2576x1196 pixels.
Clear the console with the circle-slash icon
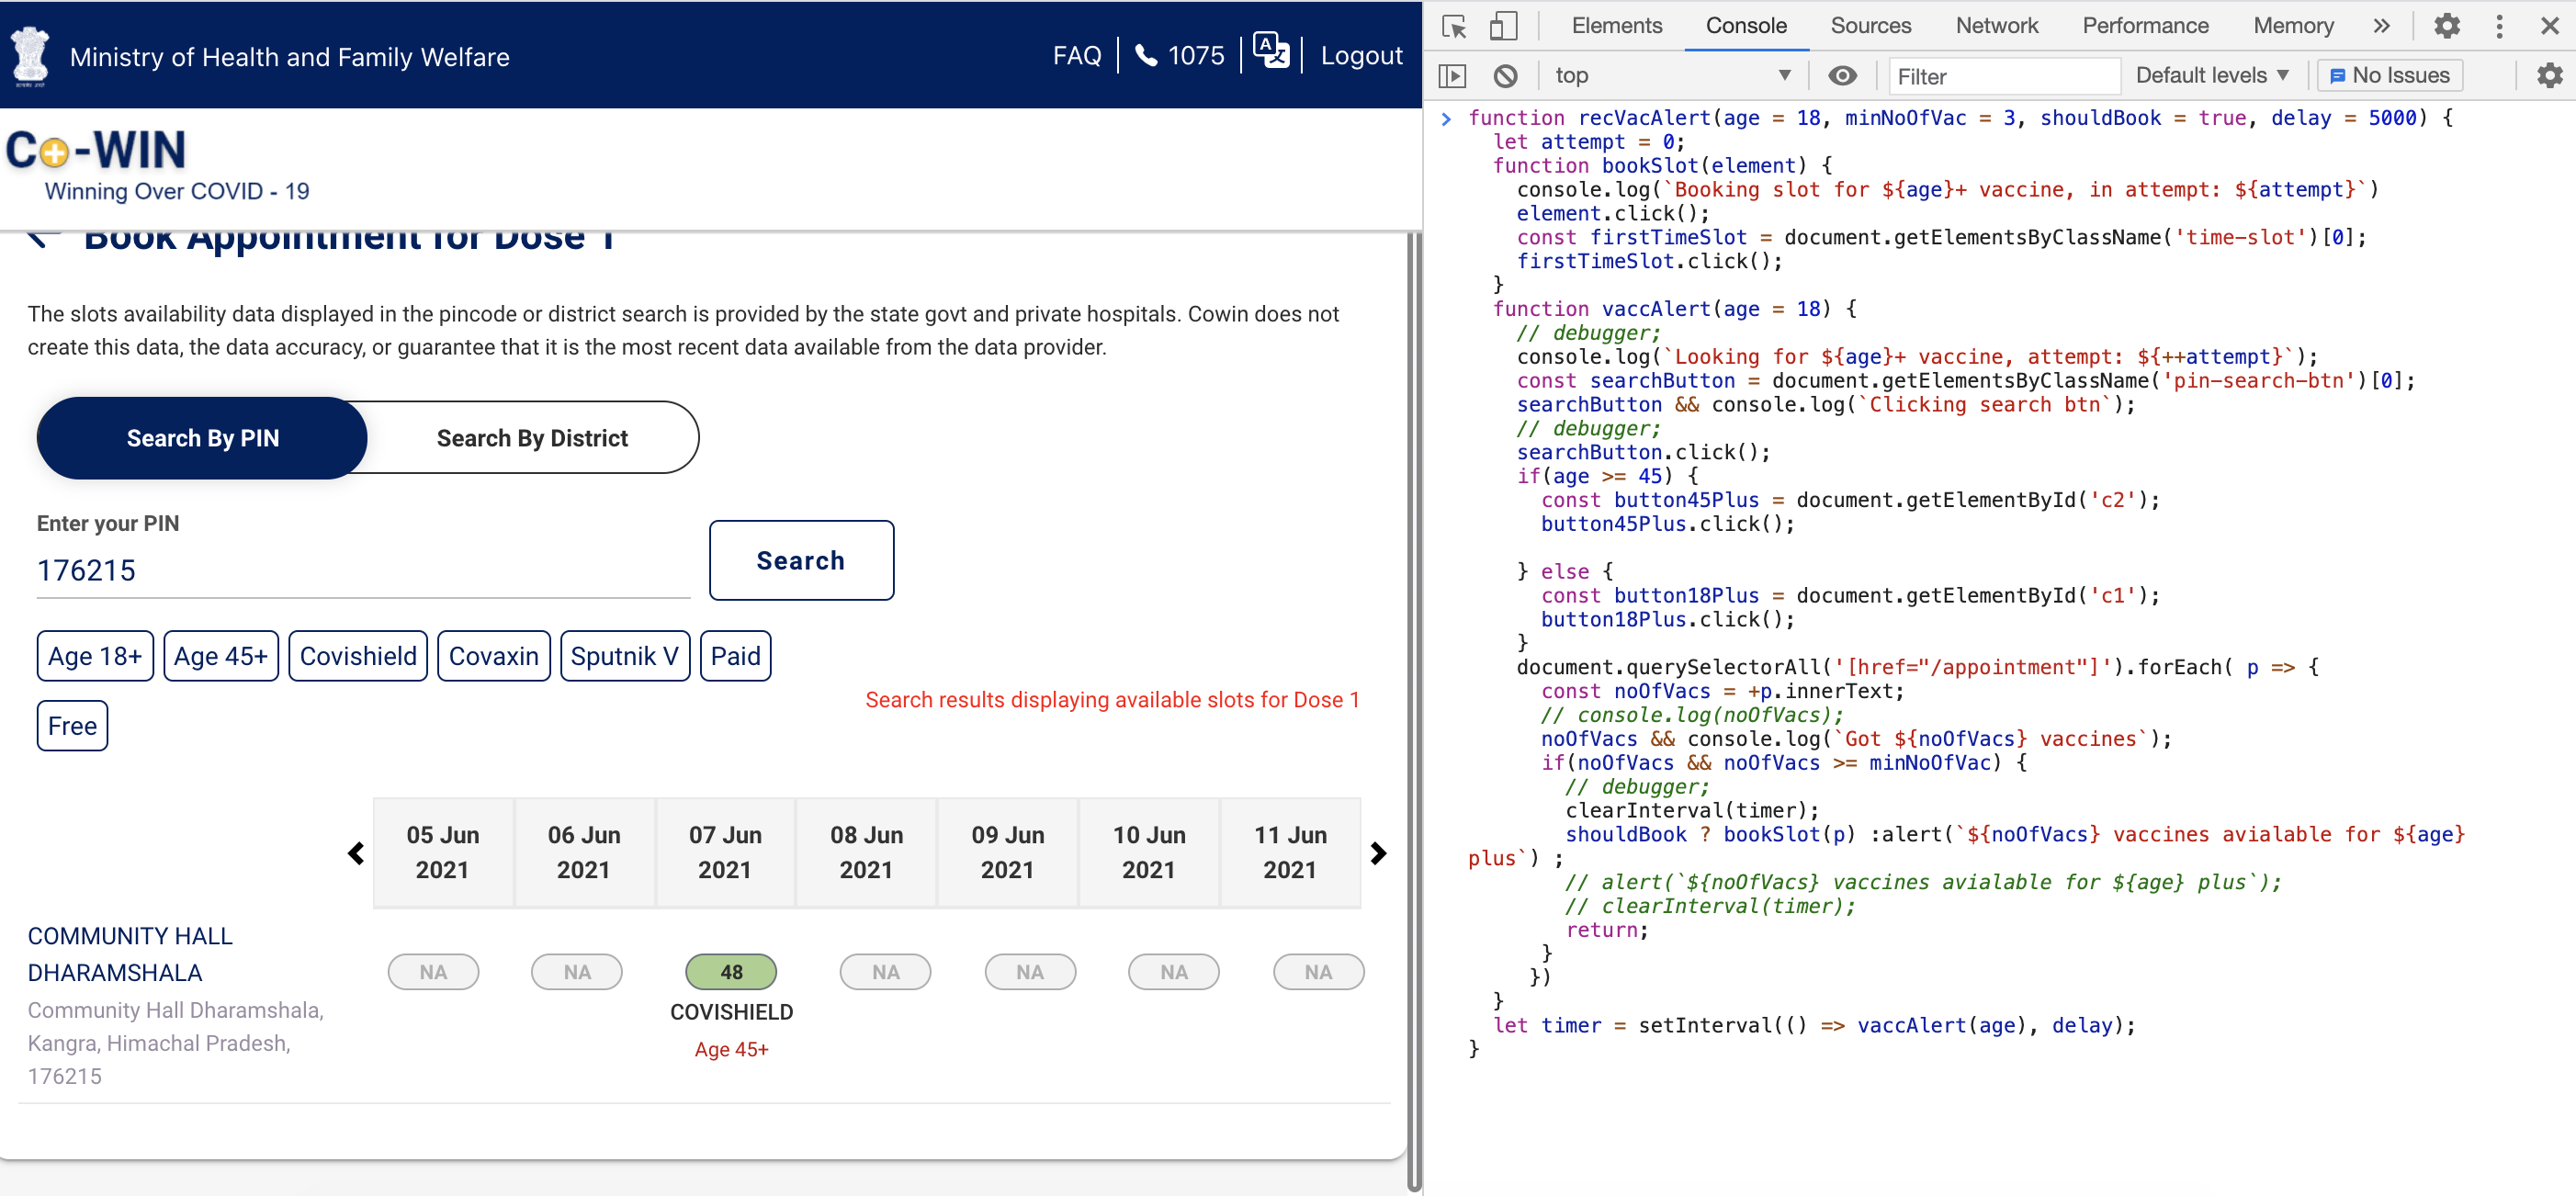coord(1506,75)
